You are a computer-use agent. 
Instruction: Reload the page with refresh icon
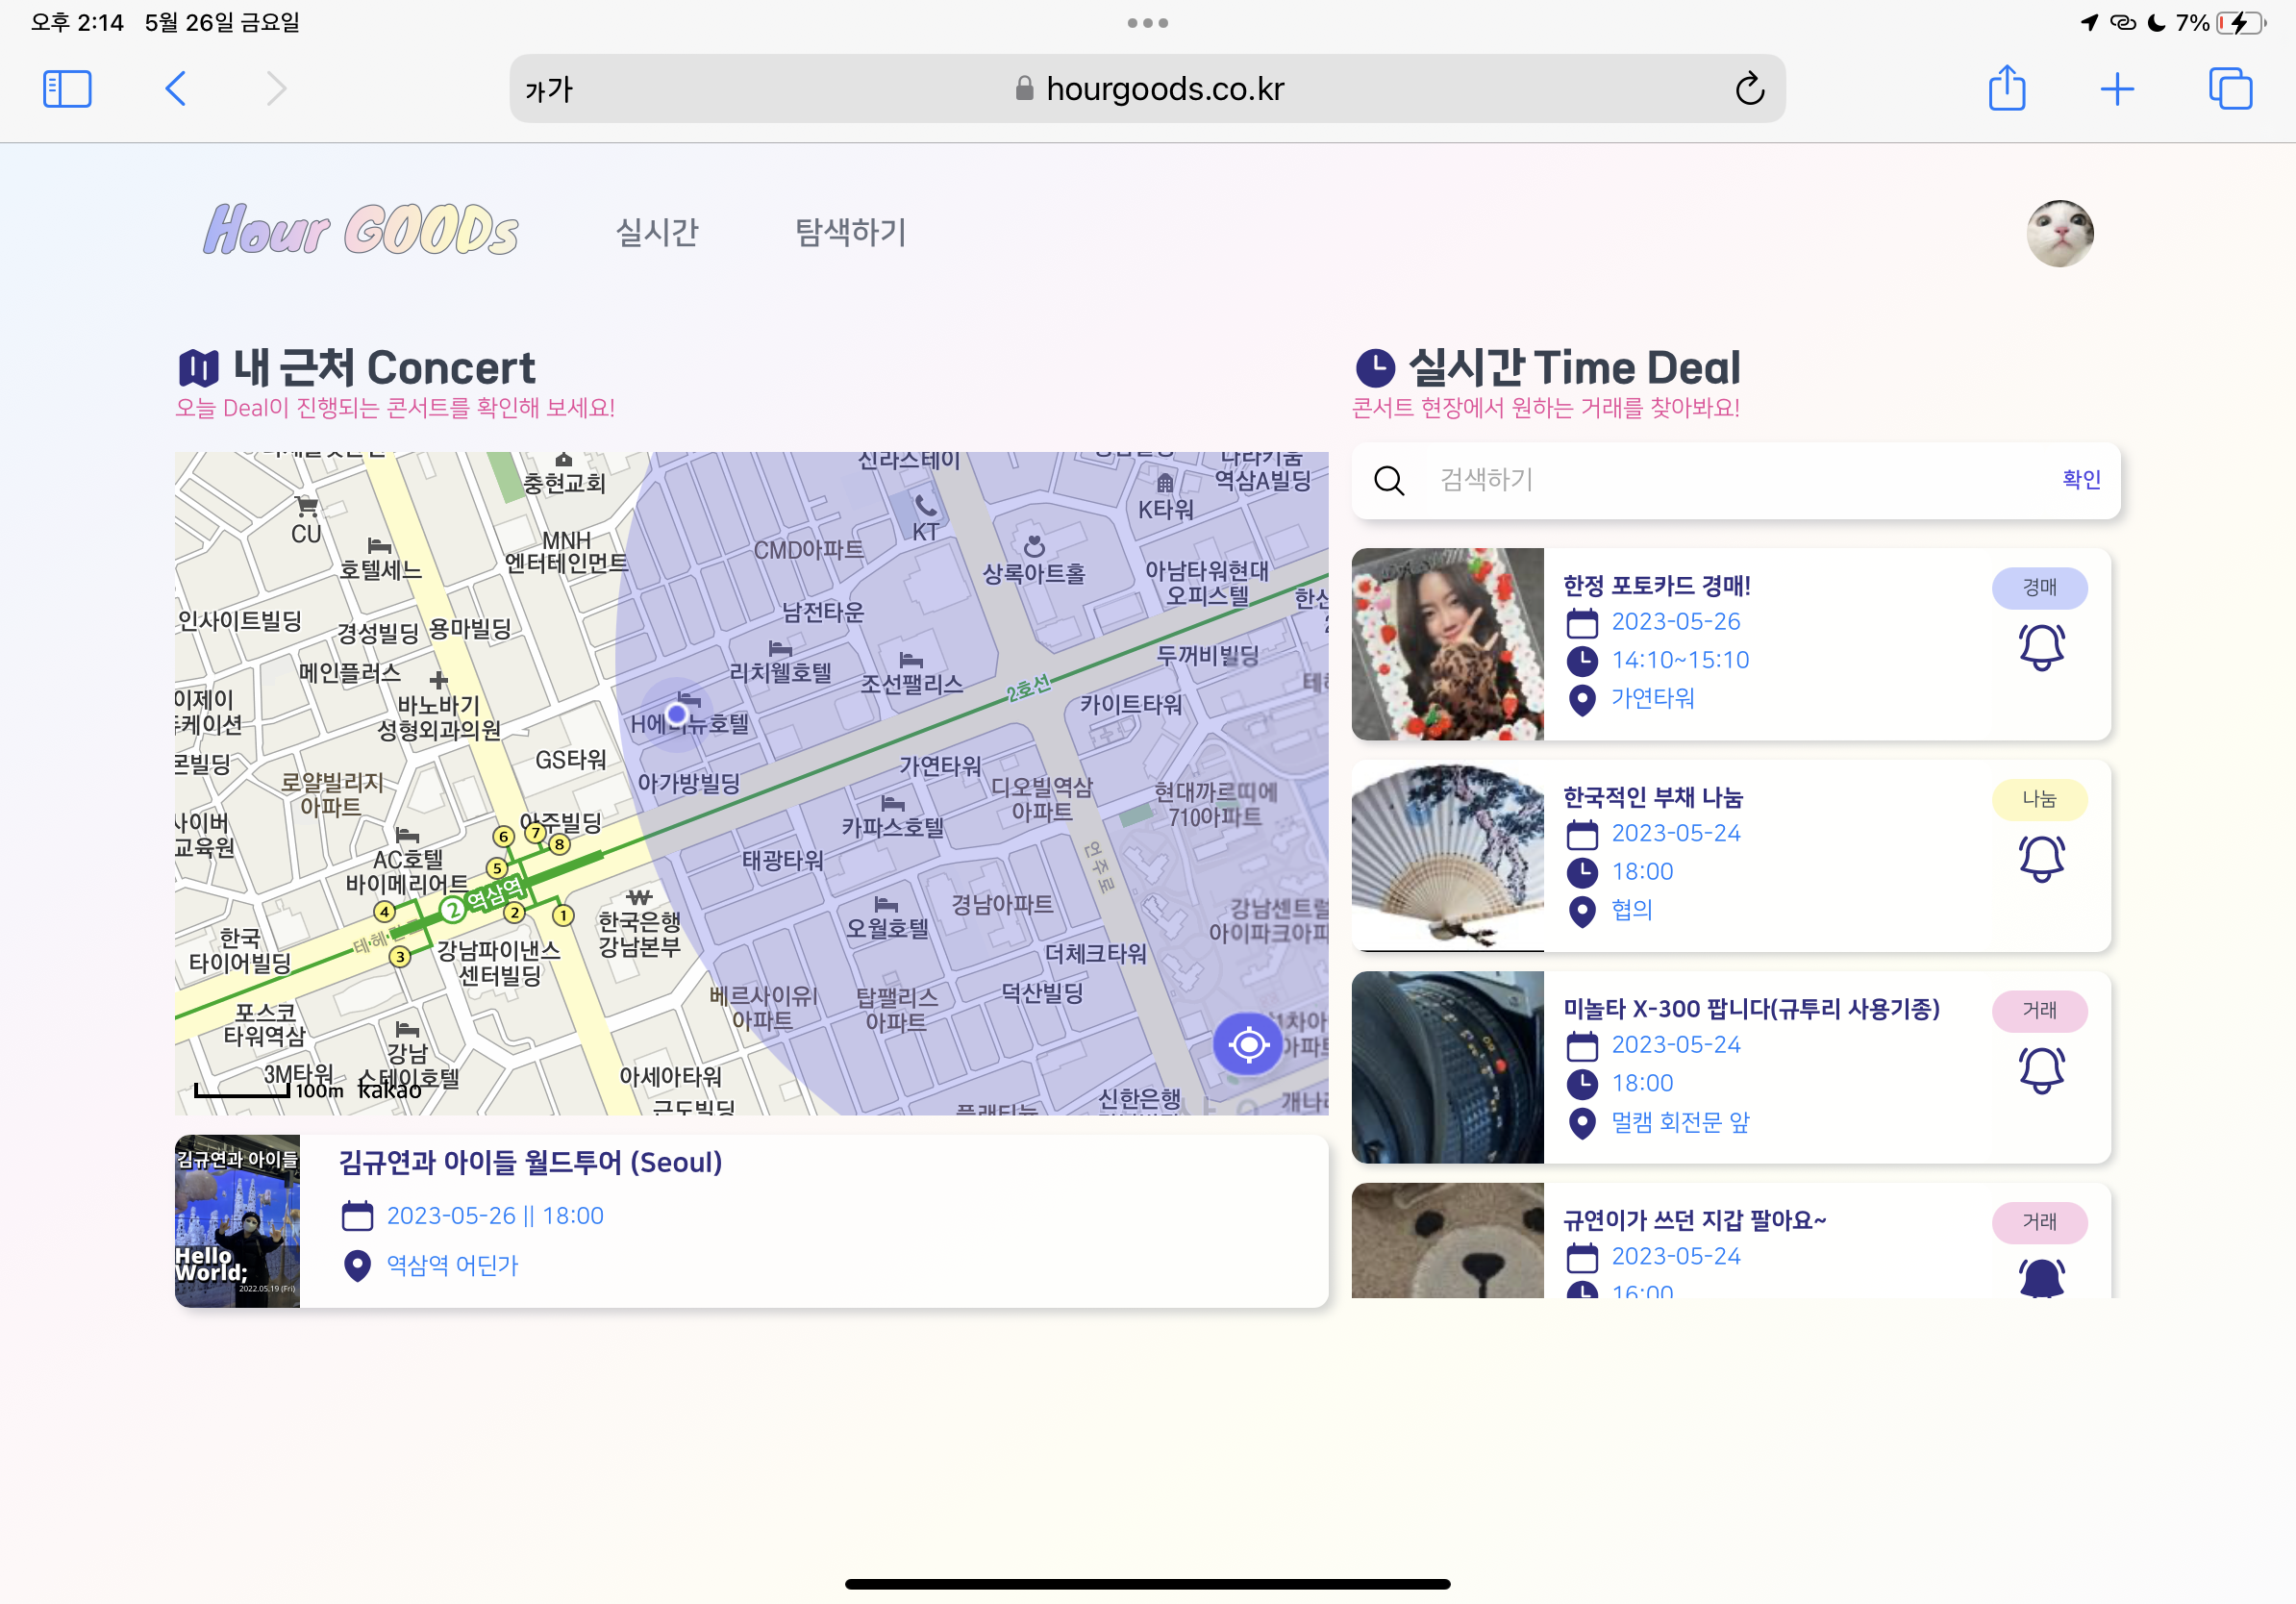pyautogui.click(x=1749, y=89)
